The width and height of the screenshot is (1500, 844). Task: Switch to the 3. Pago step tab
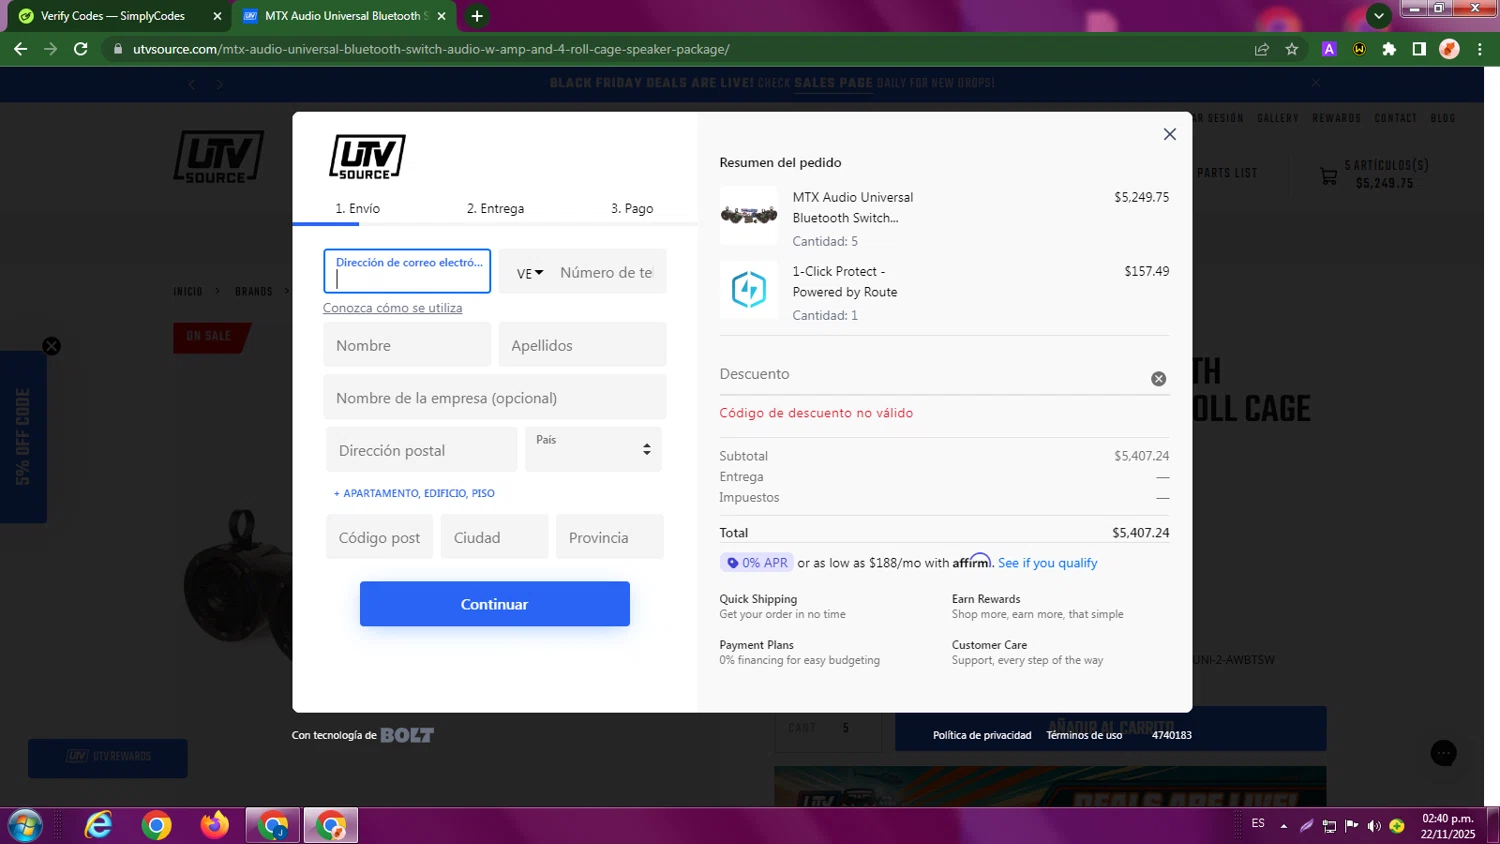(632, 208)
